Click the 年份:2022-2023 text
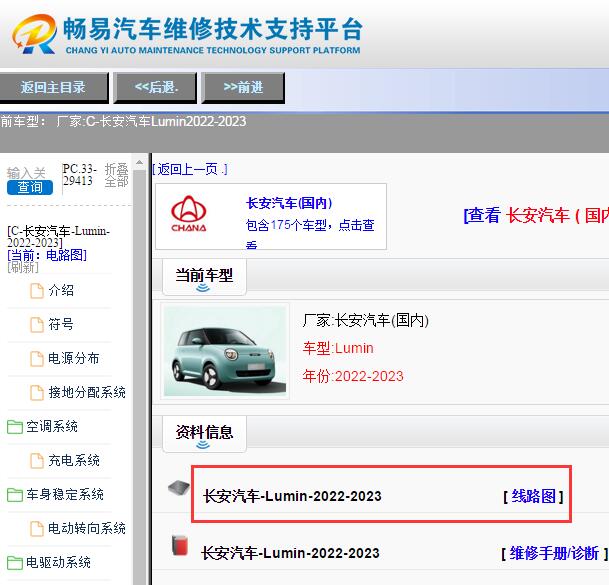This screenshot has height=585, width=609. (x=353, y=376)
